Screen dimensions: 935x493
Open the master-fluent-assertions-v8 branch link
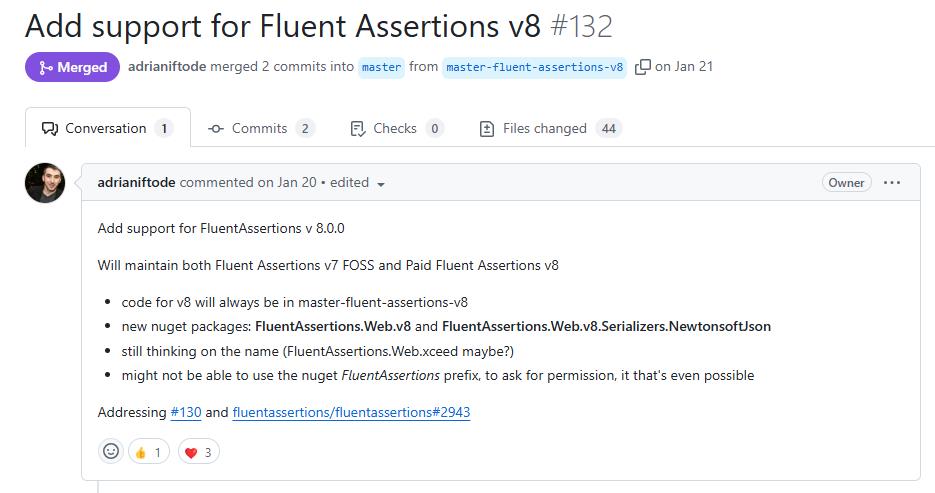point(534,67)
